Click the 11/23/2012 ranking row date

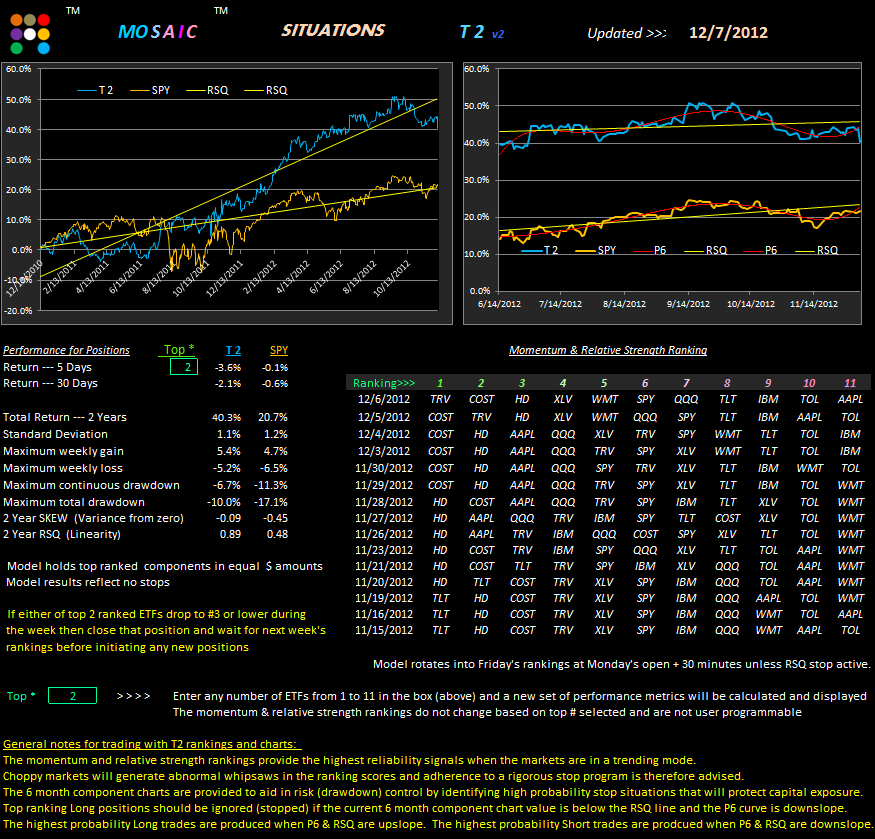tap(384, 550)
